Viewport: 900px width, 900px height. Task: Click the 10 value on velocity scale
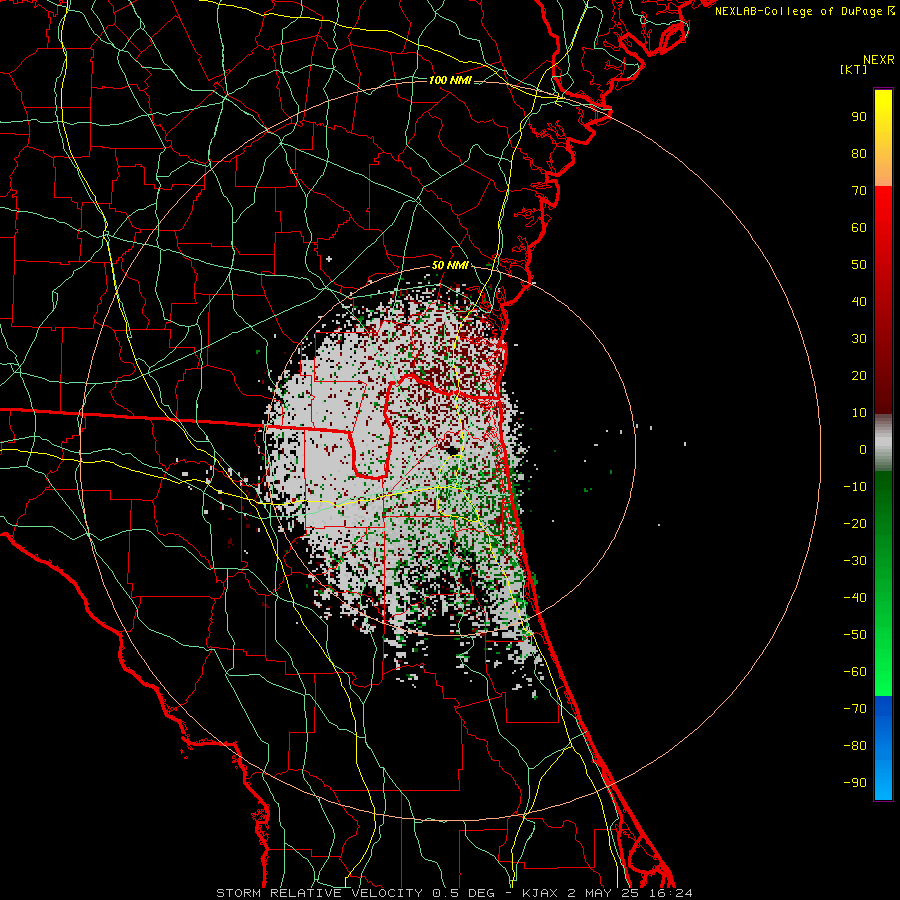click(859, 413)
